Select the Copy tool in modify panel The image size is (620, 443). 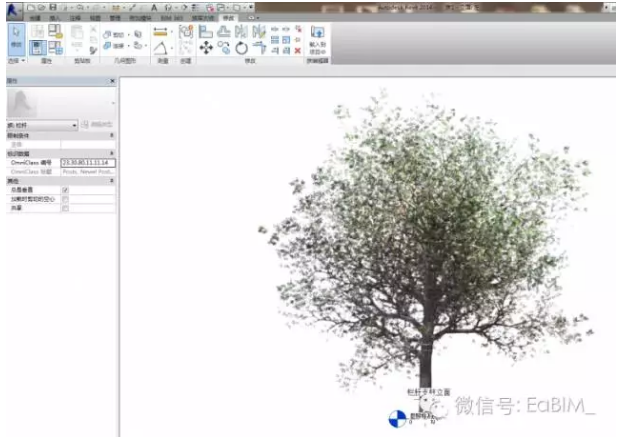[x=224, y=48]
